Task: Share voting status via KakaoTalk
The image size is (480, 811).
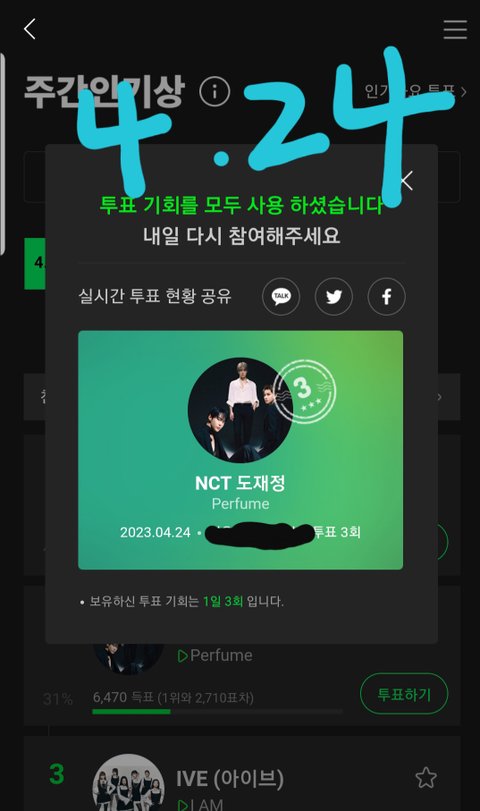Action: point(281,296)
